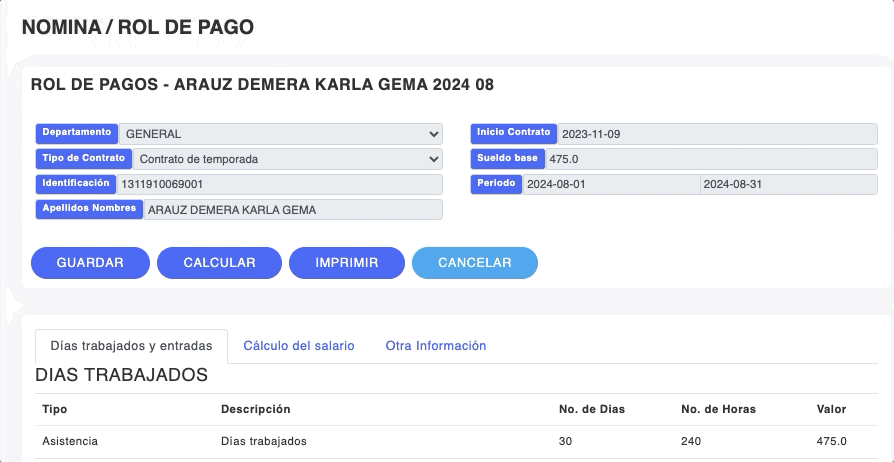Screen dimensions: 894x462
Task: Click the Periodo end date 2024-08-31
Action: (788, 185)
